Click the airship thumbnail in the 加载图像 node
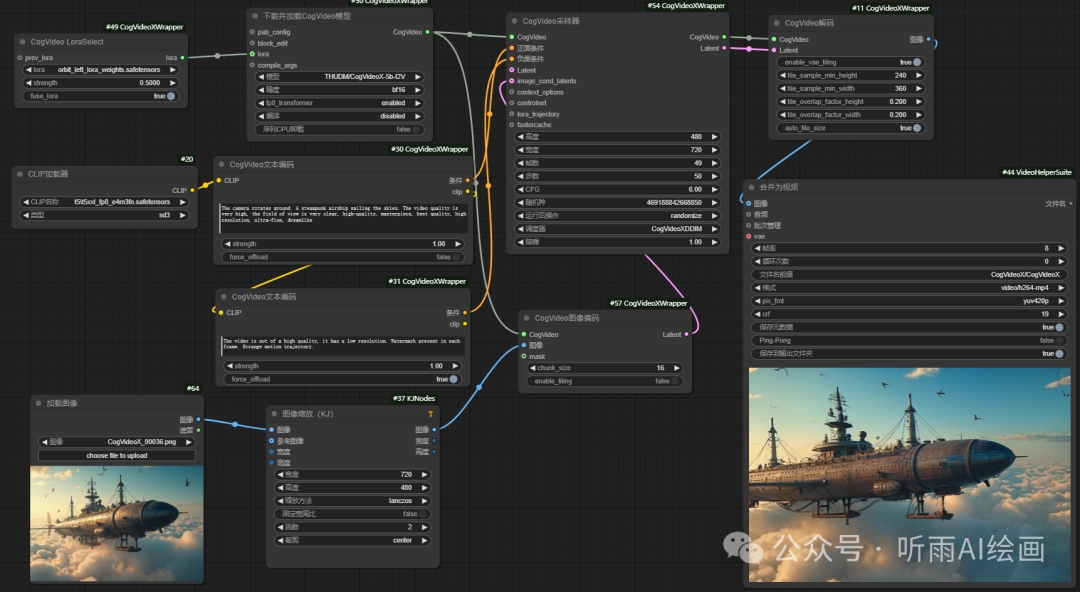This screenshot has height=592, width=1080. [117, 524]
